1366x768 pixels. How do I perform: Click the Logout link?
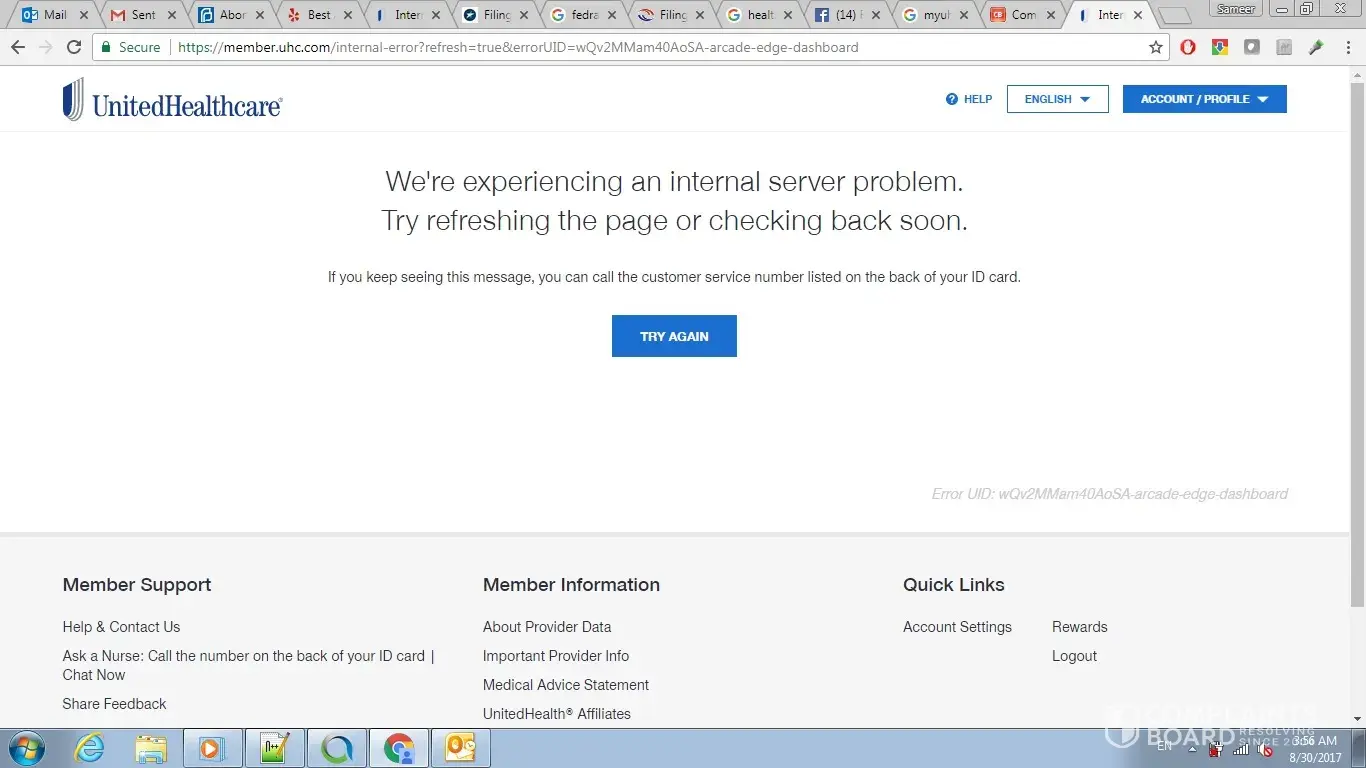(1074, 656)
